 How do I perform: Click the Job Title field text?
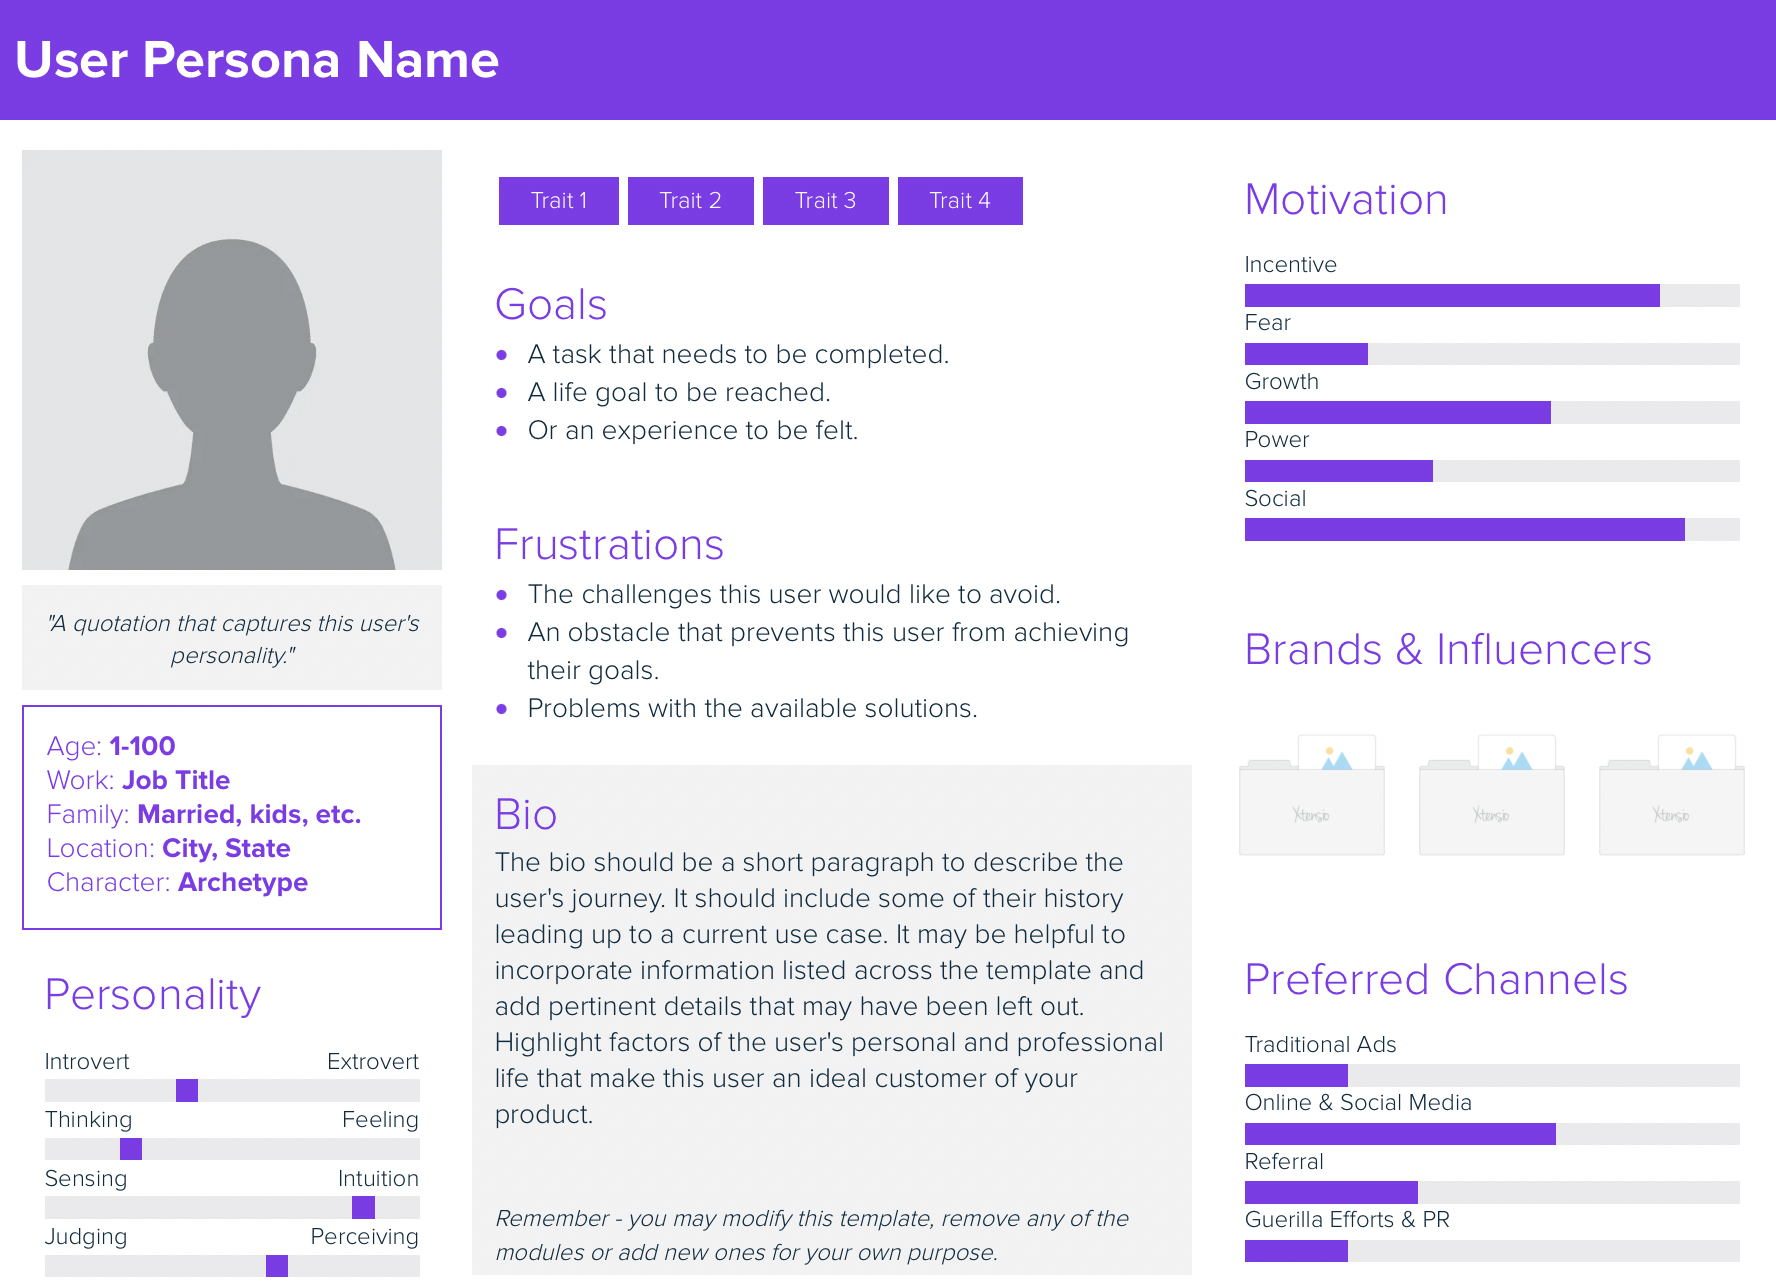click(x=176, y=780)
